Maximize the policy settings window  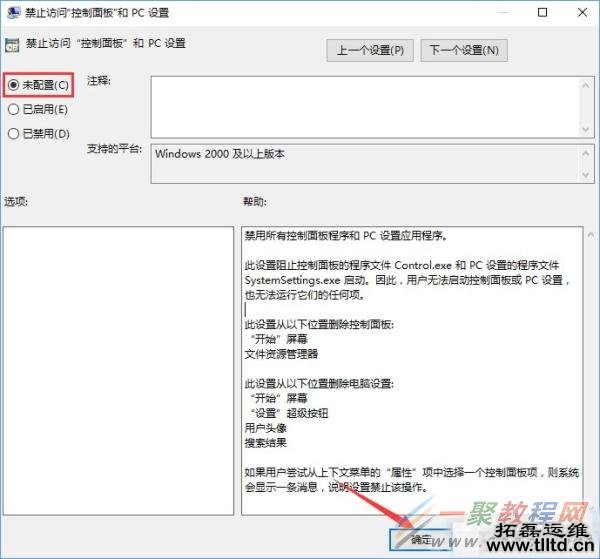(542, 13)
